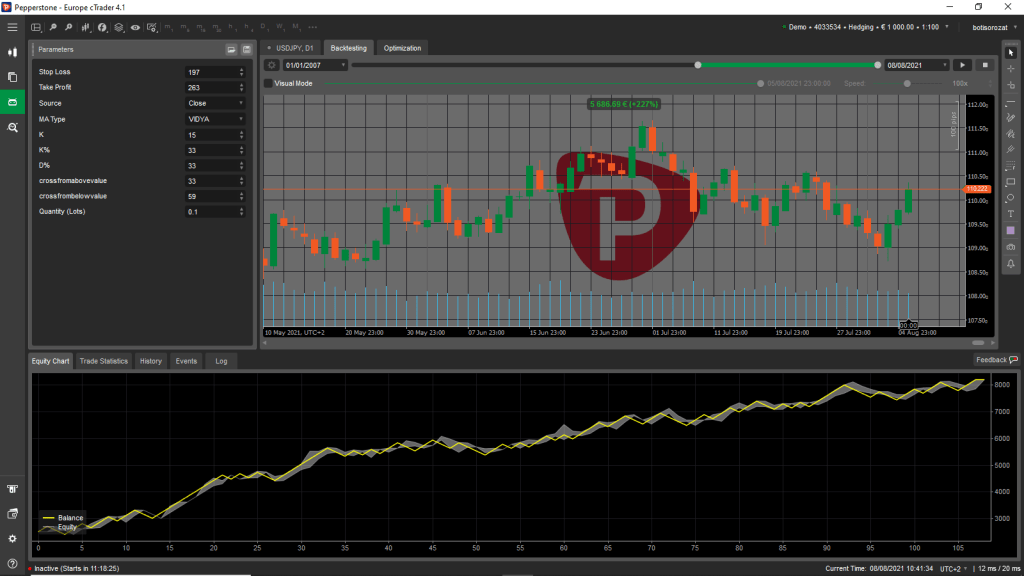Click the Feedback button

point(996,360)
